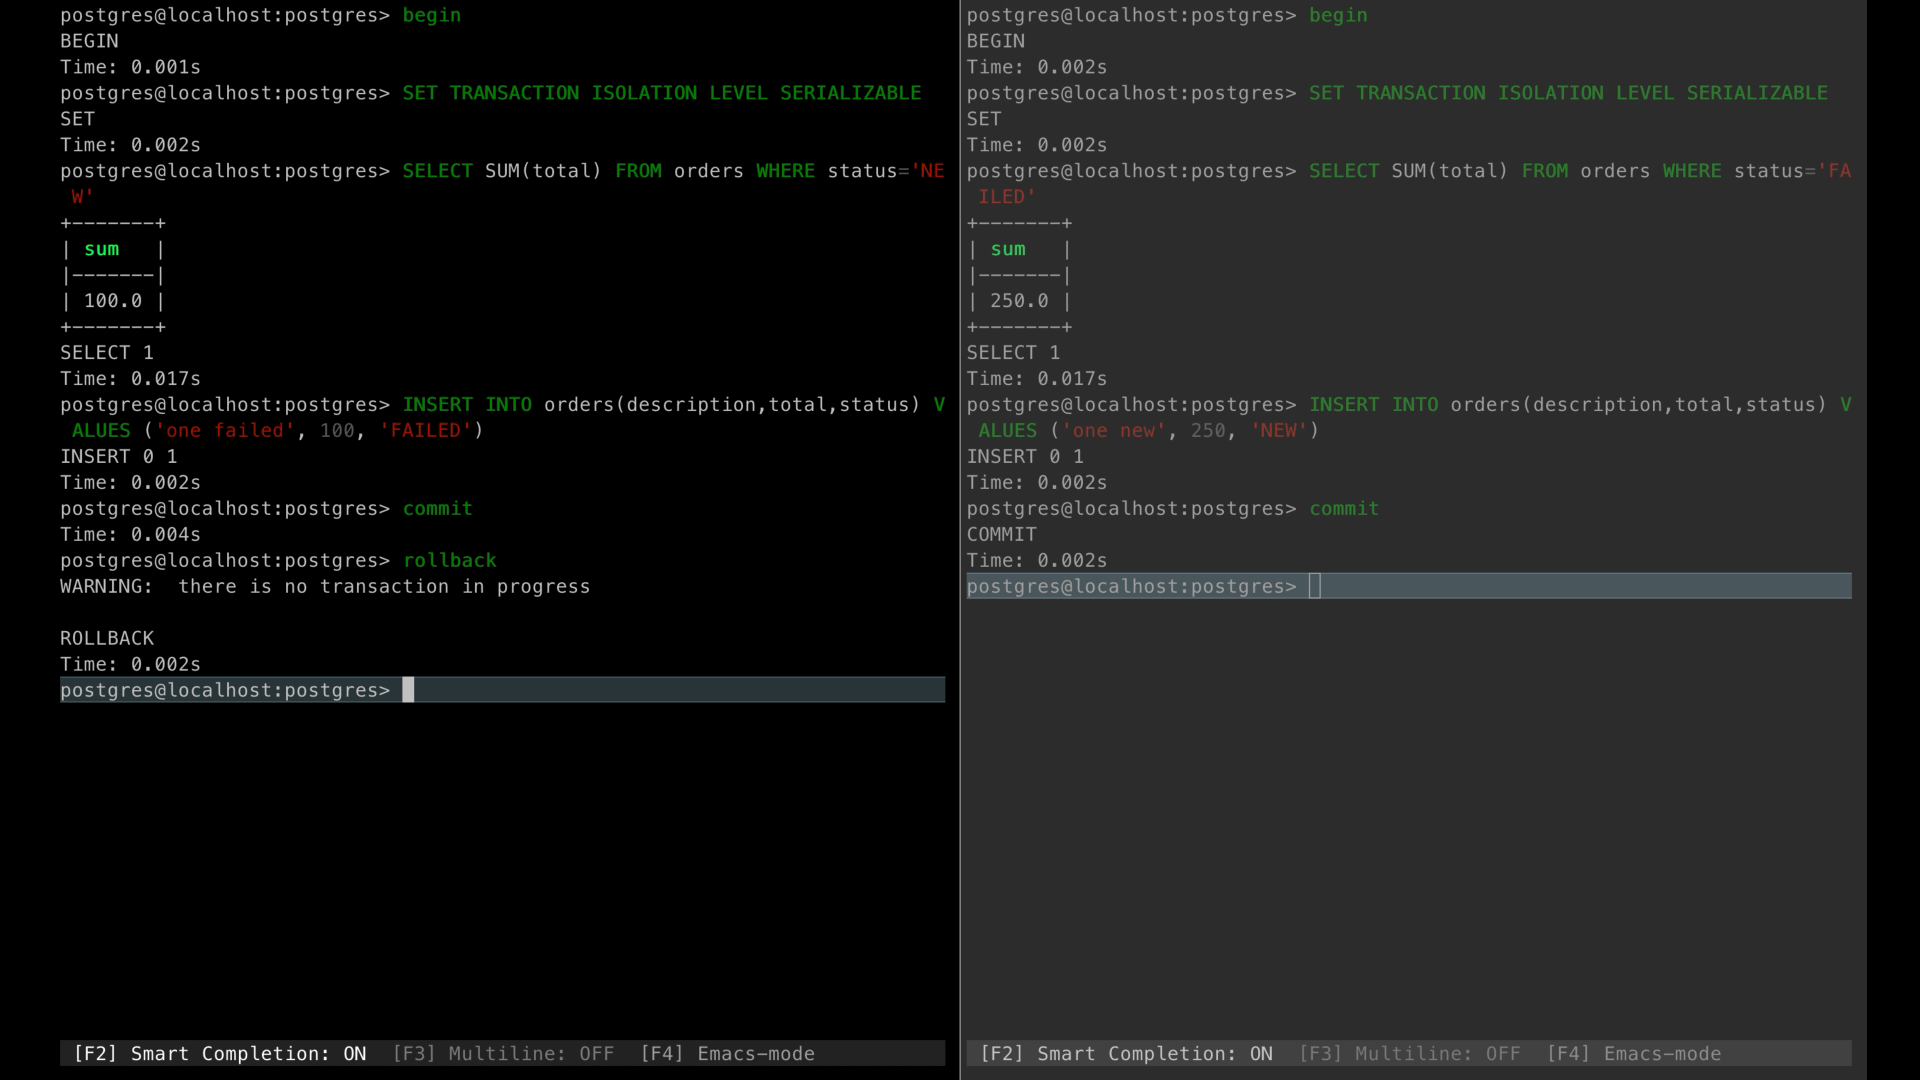
Task: Select the sum column header showing 100.0
Action: tap(102, 249)
